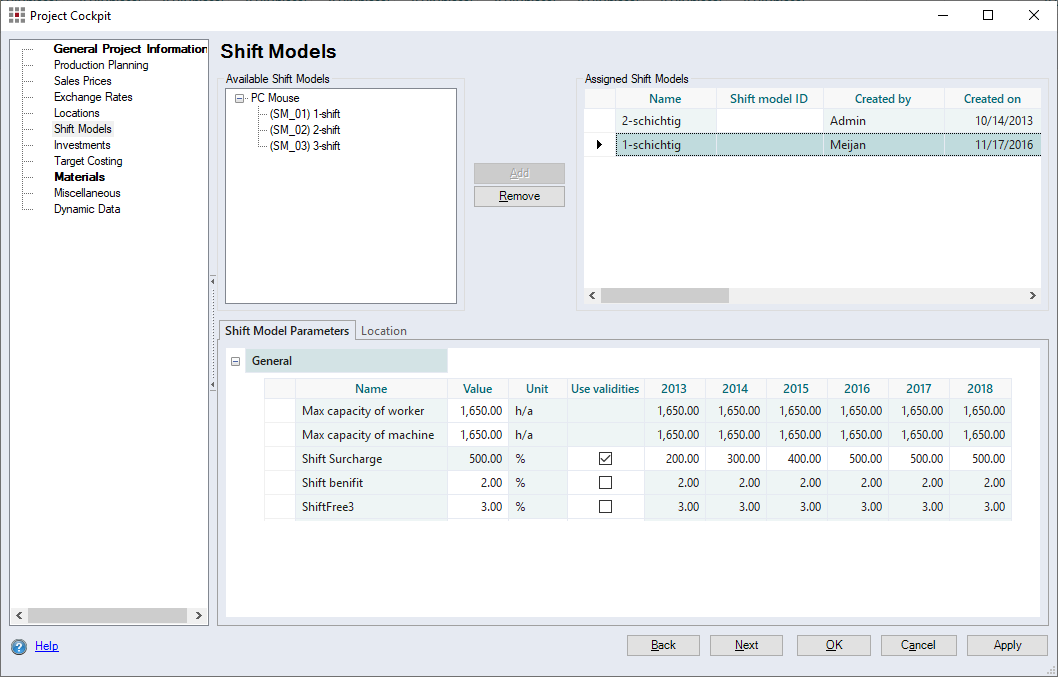Edit the Shift Surcharge Value field
The height and width of the screenshot is (677, 1058).
pos(478,459)
